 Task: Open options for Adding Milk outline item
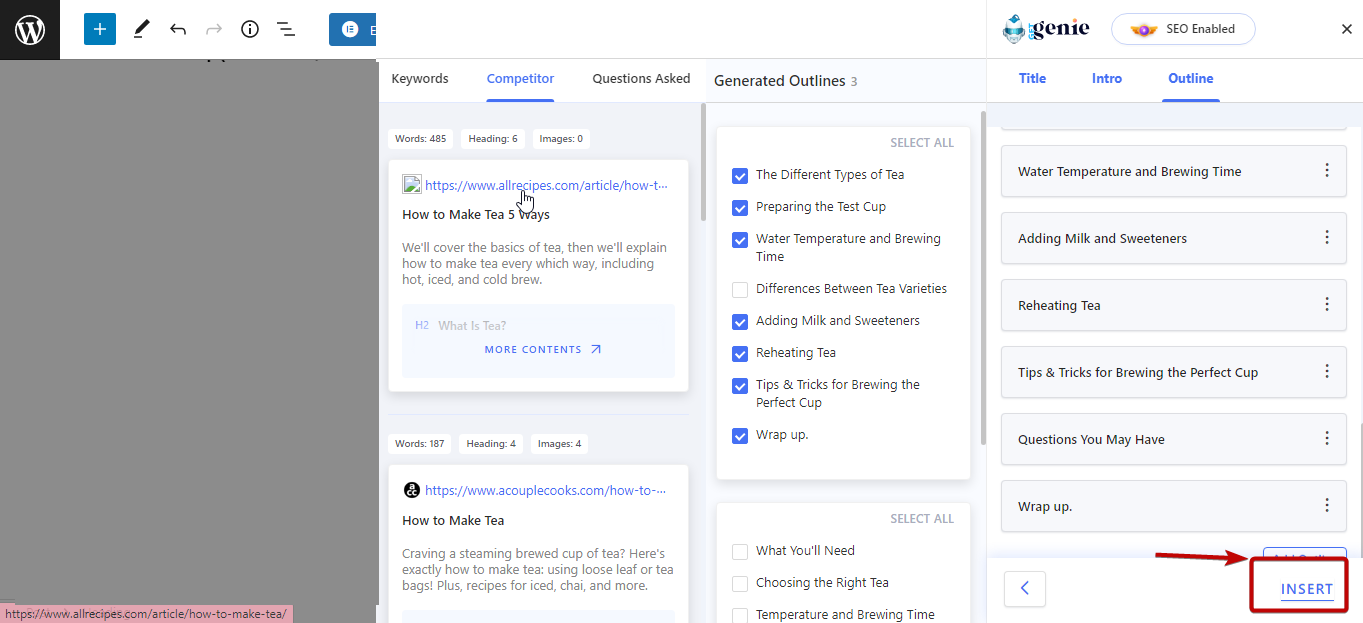(1327, 238)
